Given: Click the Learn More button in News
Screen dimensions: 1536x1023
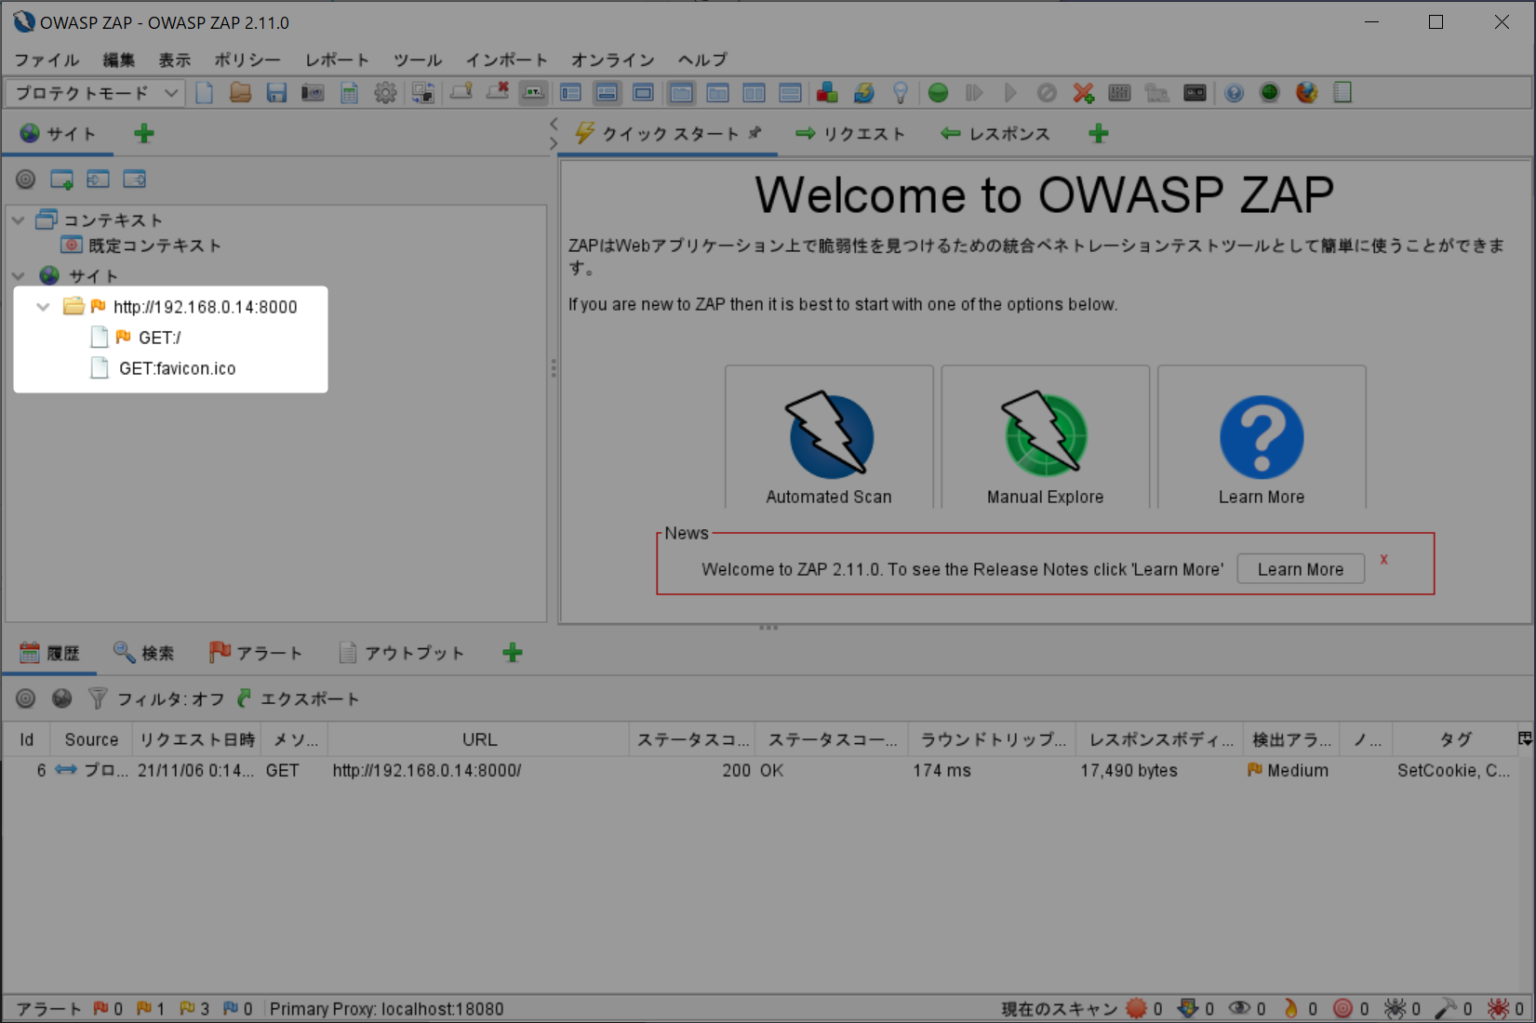Looking at the screenshot, I should click(1299, 568).
